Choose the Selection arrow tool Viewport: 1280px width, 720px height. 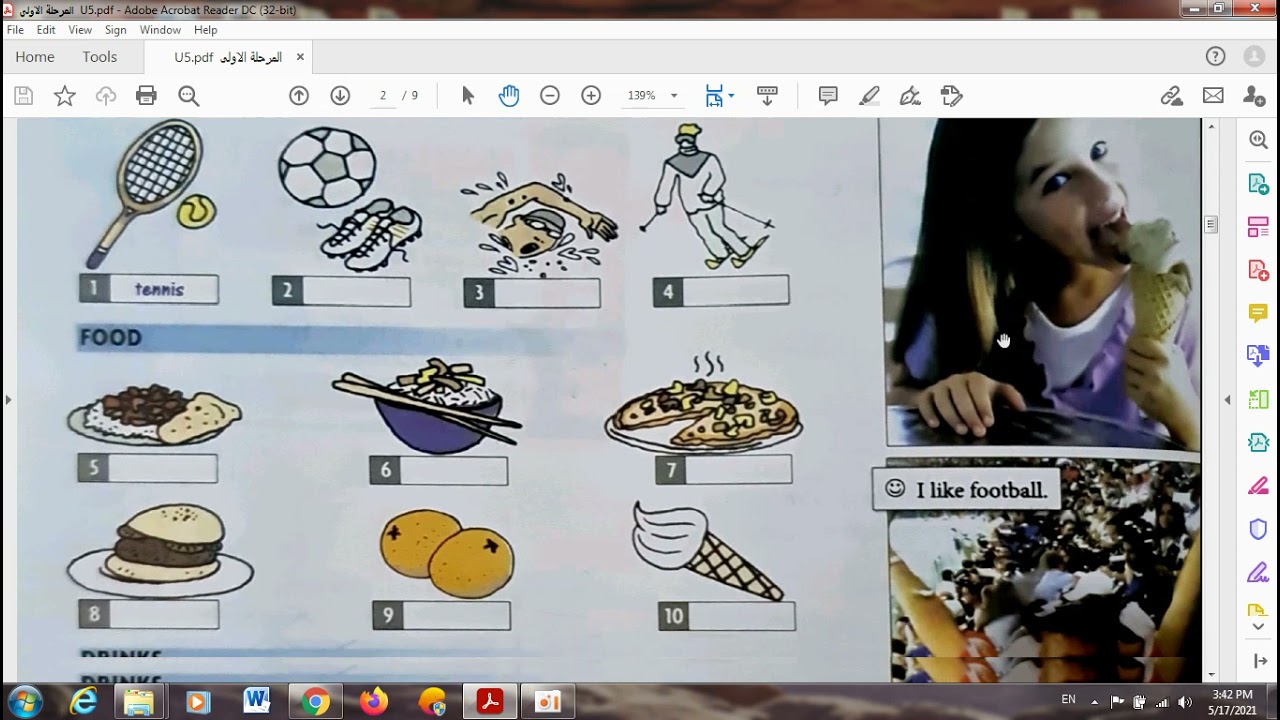(x=468, y=96)
